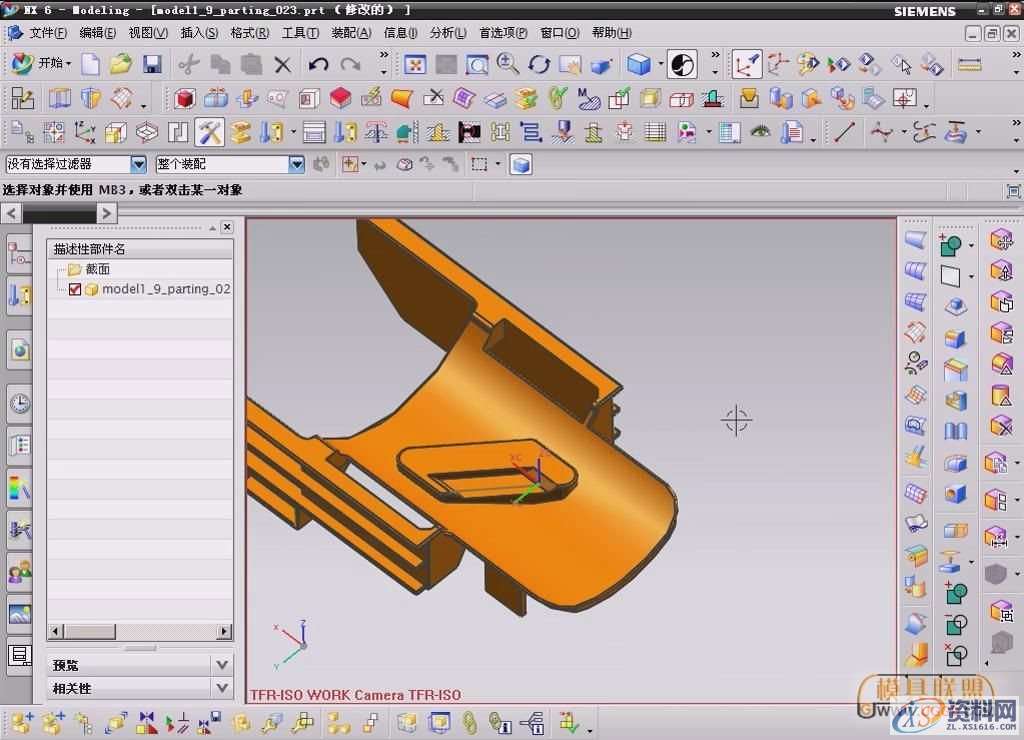The image size is (1024, 740).
Task: Select the Zoom magnifier tool
Action: pyautogui.click(x=508, y=65)
